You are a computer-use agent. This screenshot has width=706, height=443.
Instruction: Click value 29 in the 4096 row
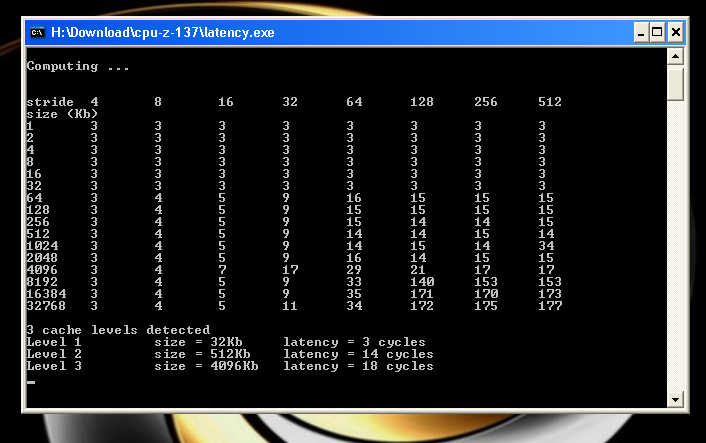[354, 270]
